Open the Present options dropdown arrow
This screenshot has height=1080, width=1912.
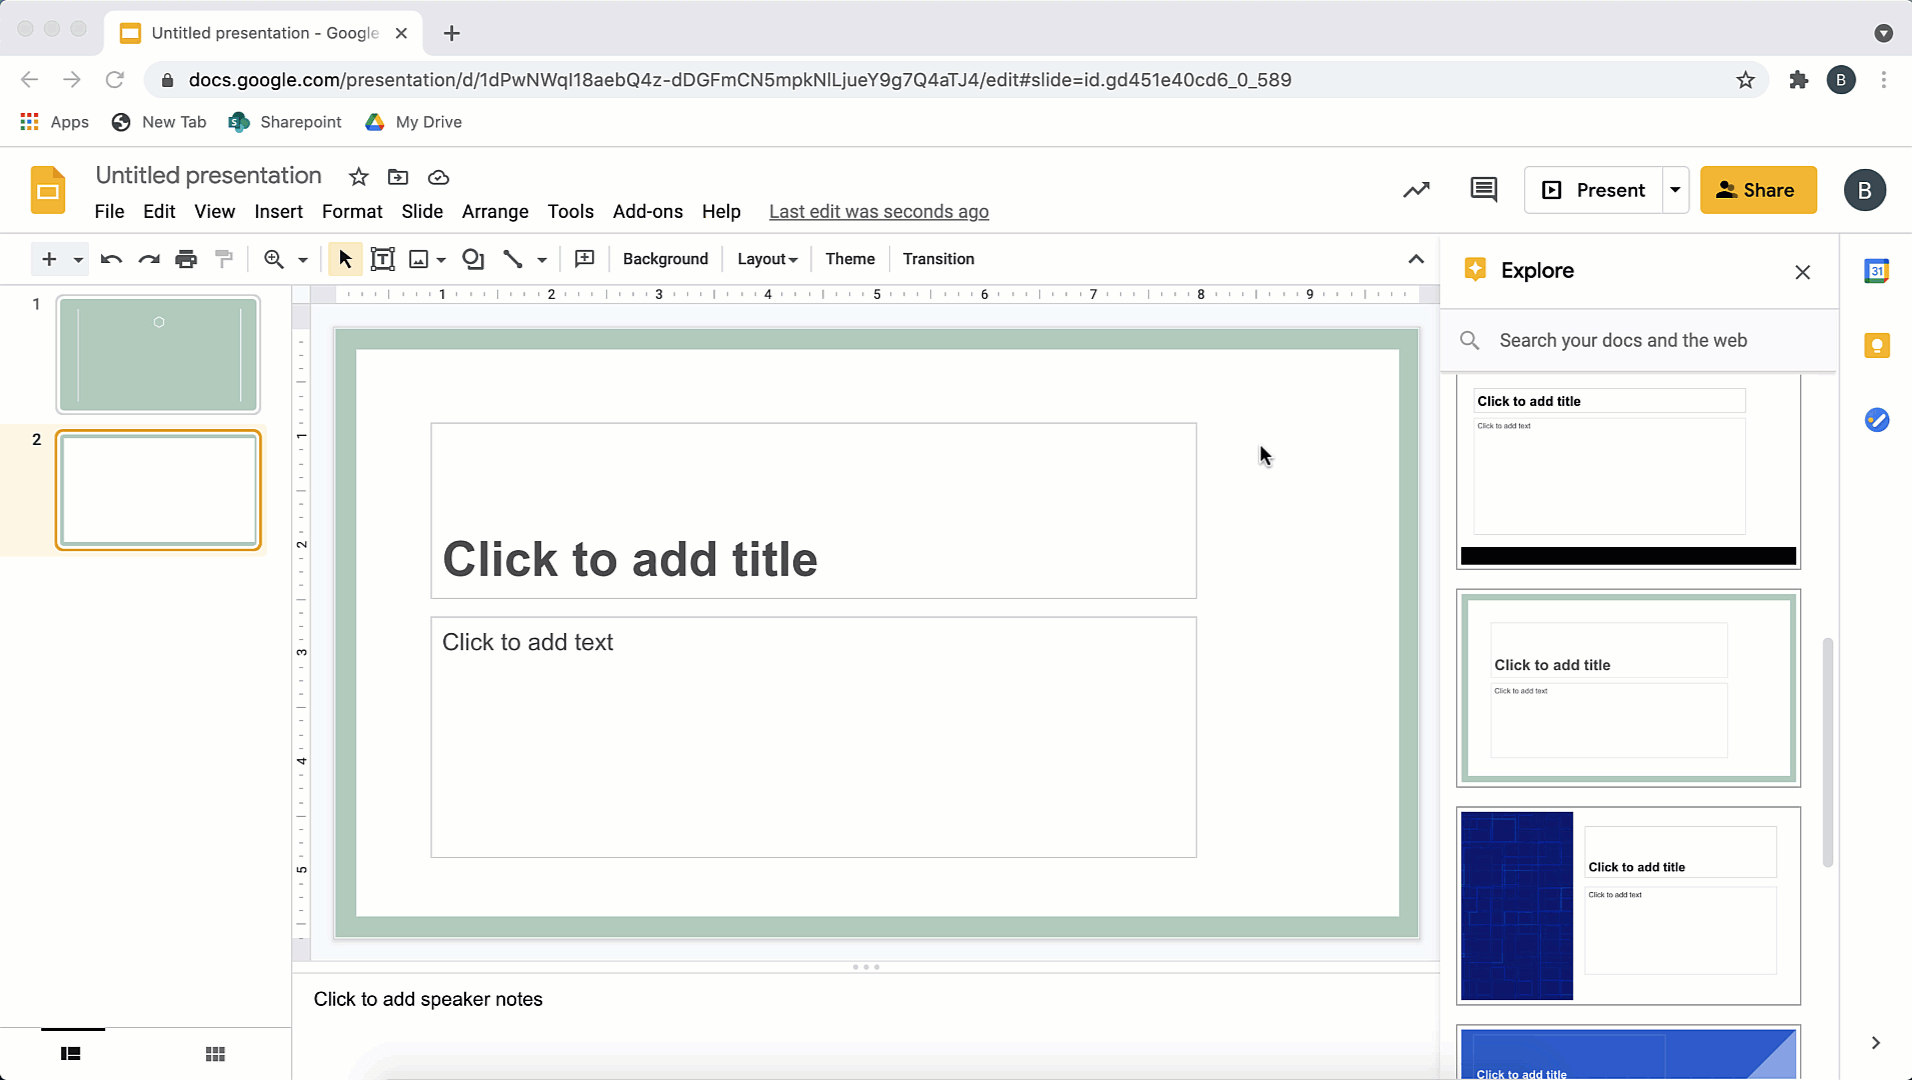[x=1675, y=190]
